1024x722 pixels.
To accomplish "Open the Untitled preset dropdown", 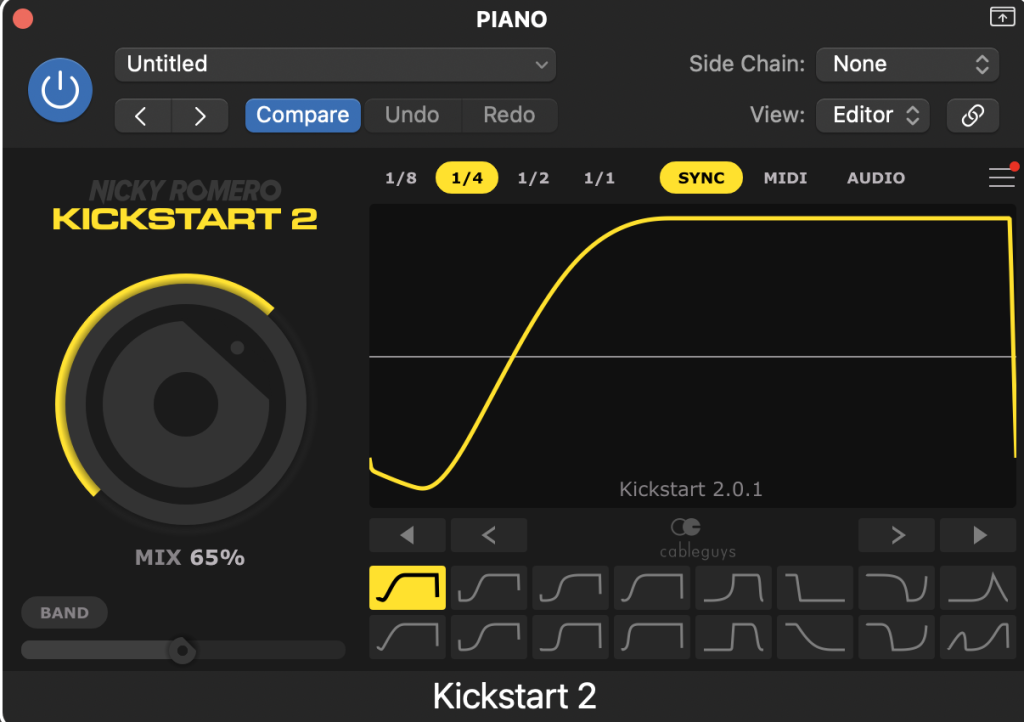I will point(335,65).
